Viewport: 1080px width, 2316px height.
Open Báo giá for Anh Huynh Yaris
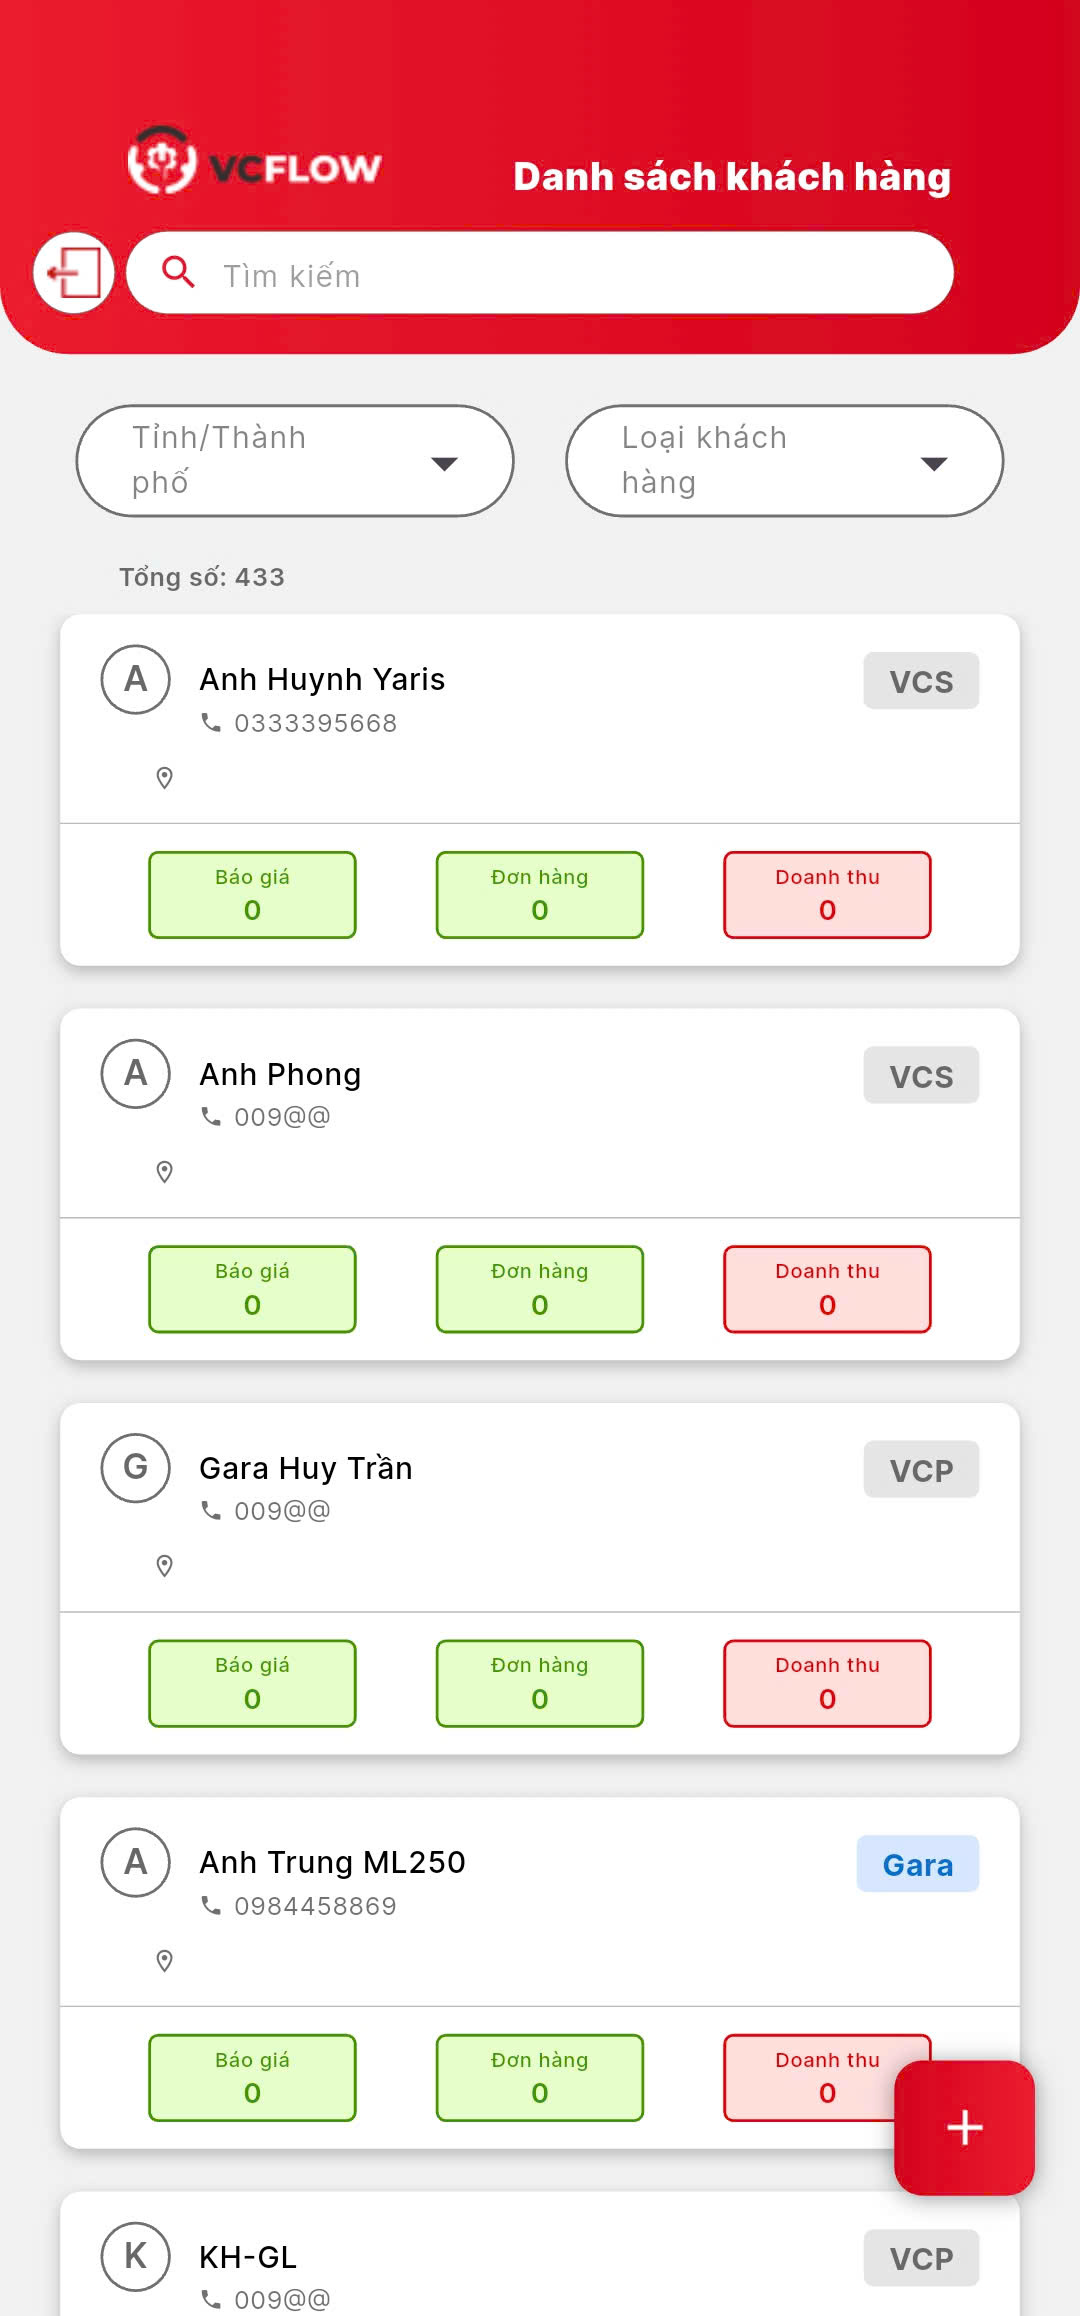click(x=252, y=895)
